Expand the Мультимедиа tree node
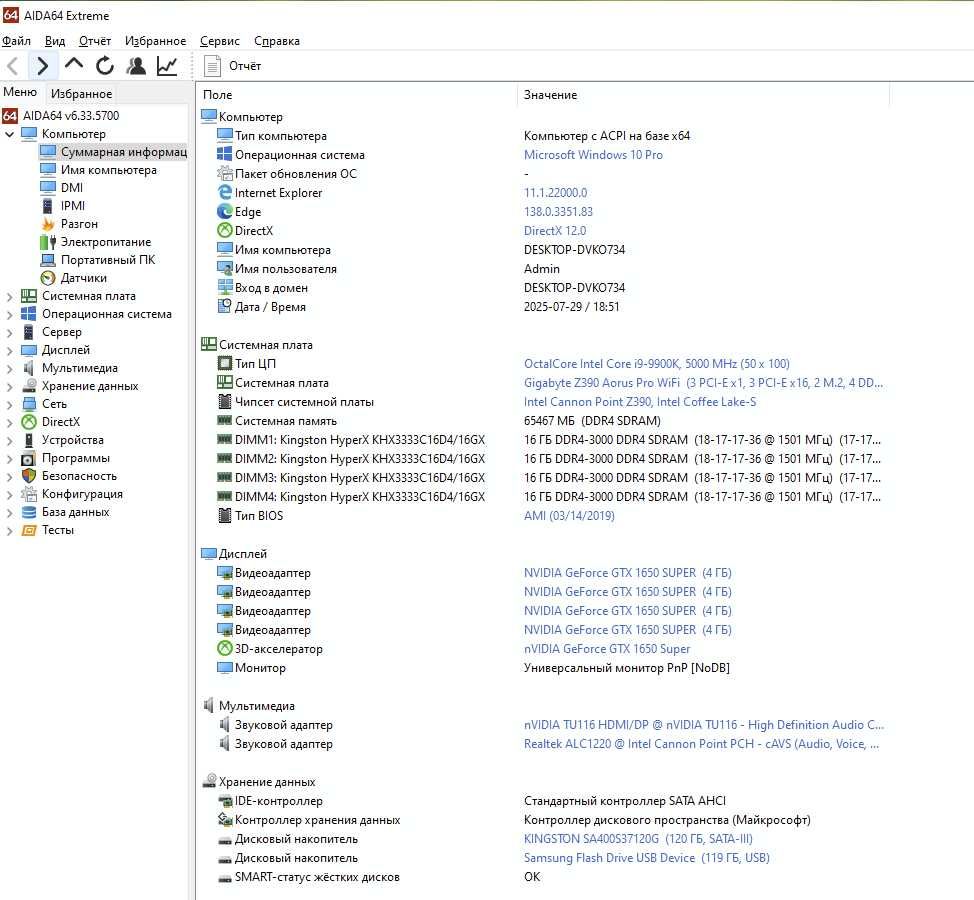 pos(9,369)
